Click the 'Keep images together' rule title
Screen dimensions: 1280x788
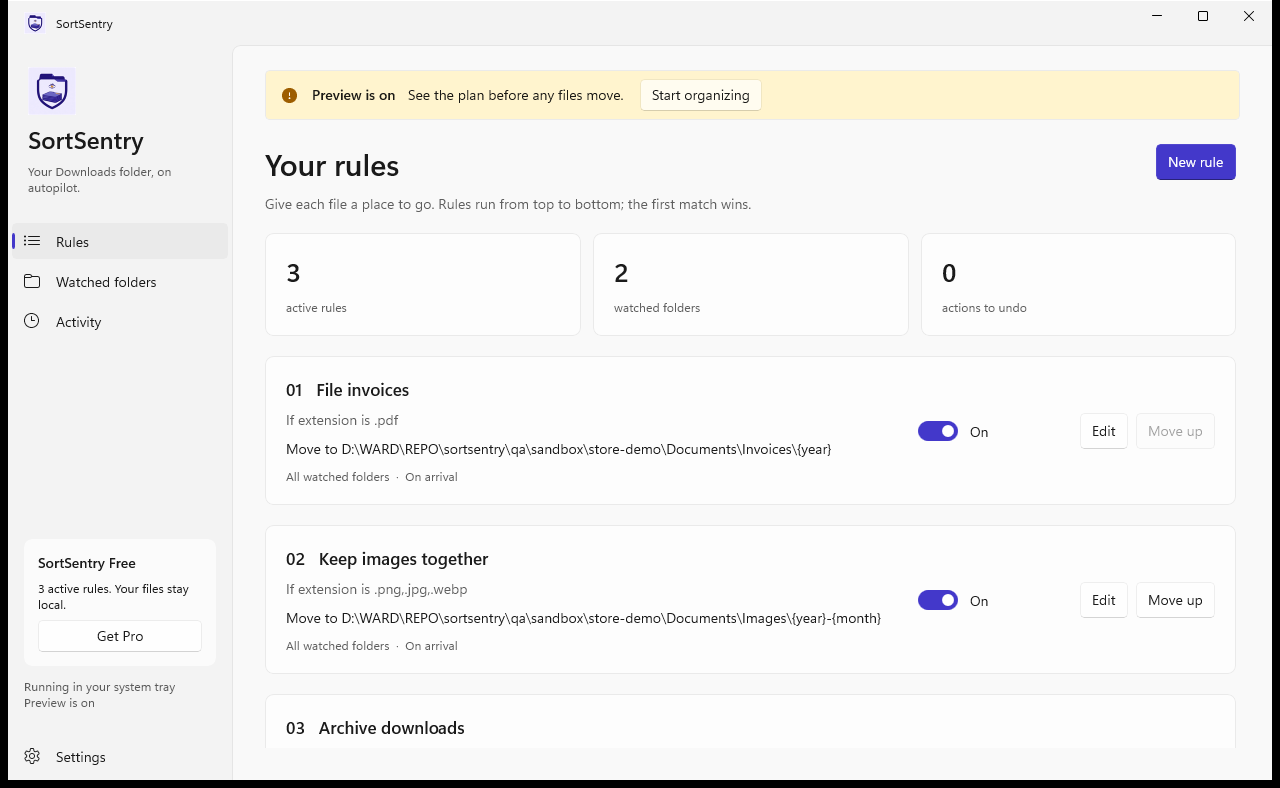[x=403, y=559]
